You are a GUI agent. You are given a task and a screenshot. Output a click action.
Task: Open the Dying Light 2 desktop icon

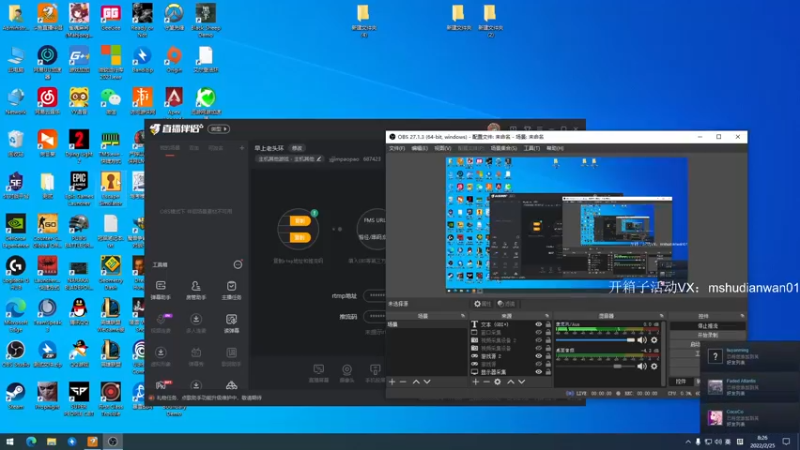79,146
